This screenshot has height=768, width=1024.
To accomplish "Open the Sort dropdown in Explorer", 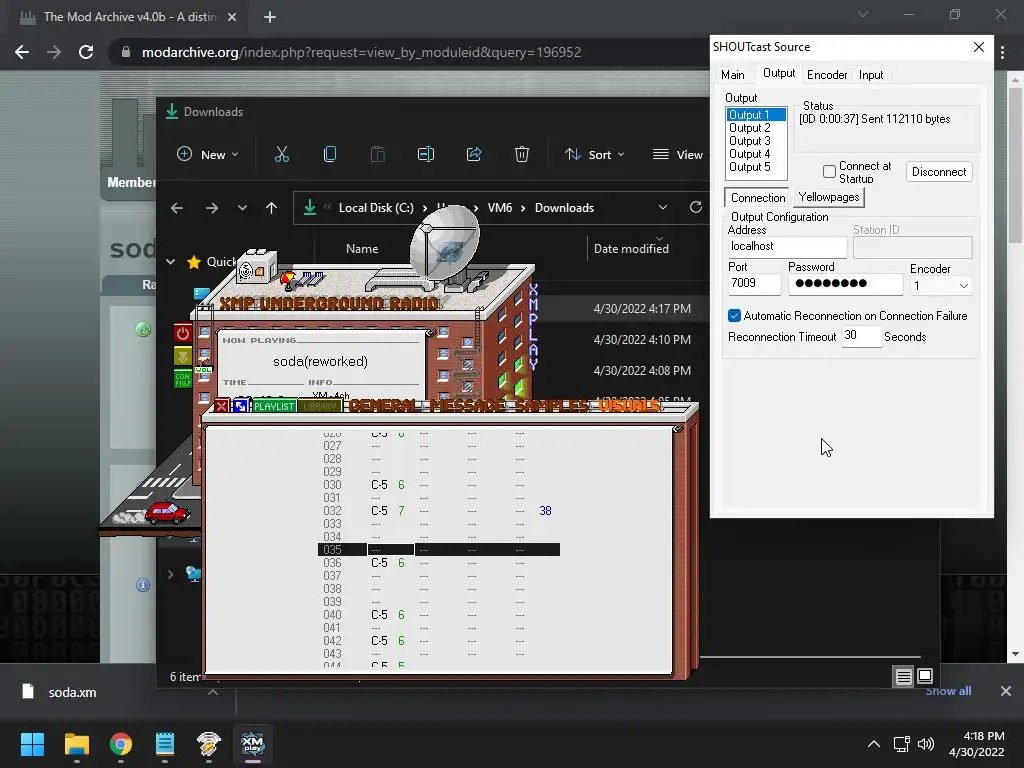I will (x=594, y=155).
